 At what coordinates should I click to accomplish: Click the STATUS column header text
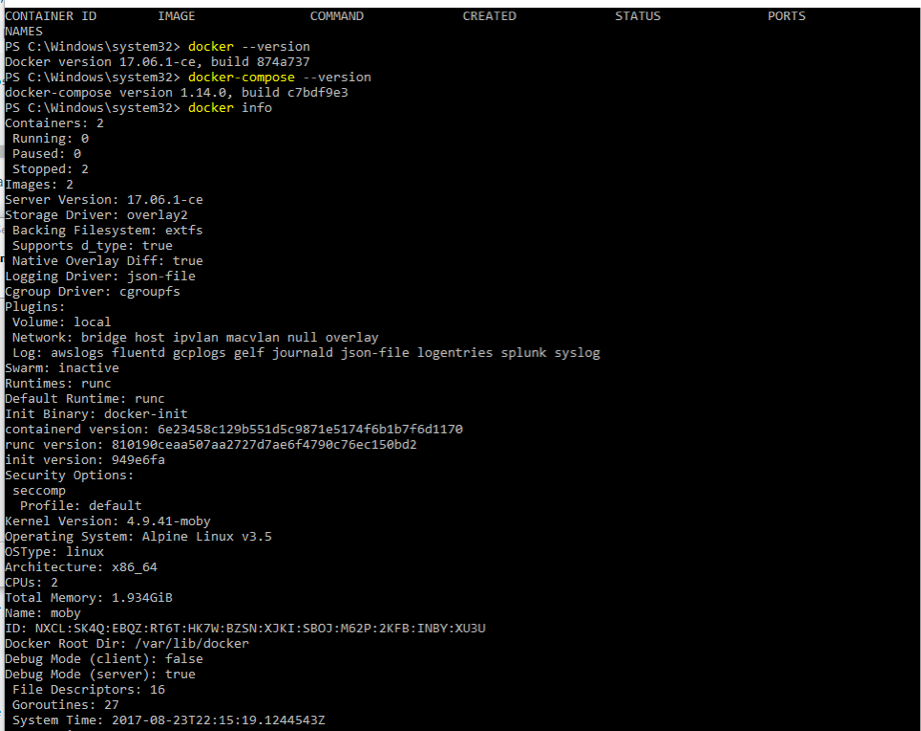tap(638, 16)
